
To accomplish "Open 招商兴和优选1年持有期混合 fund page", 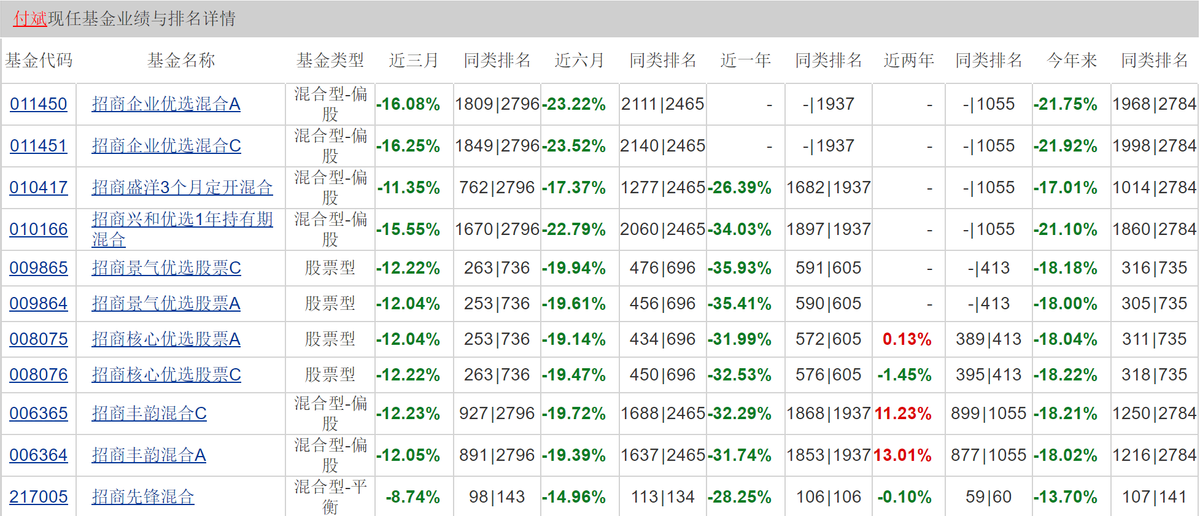I will tap(182, 230).
